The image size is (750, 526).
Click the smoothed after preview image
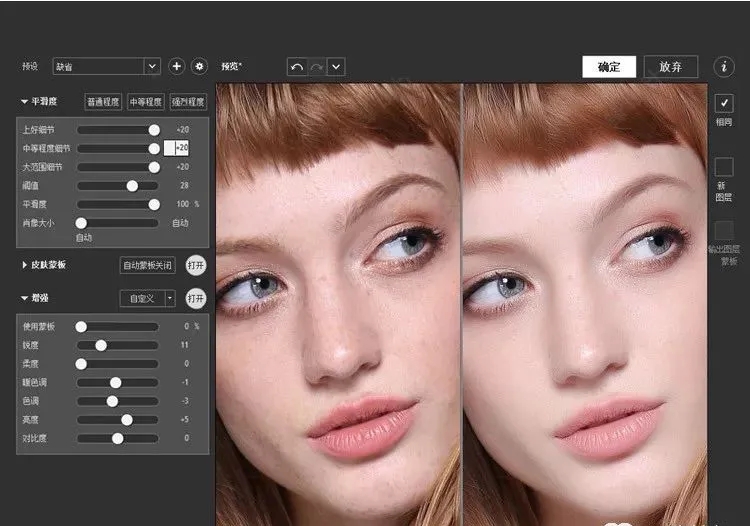(x=585, y=305)
